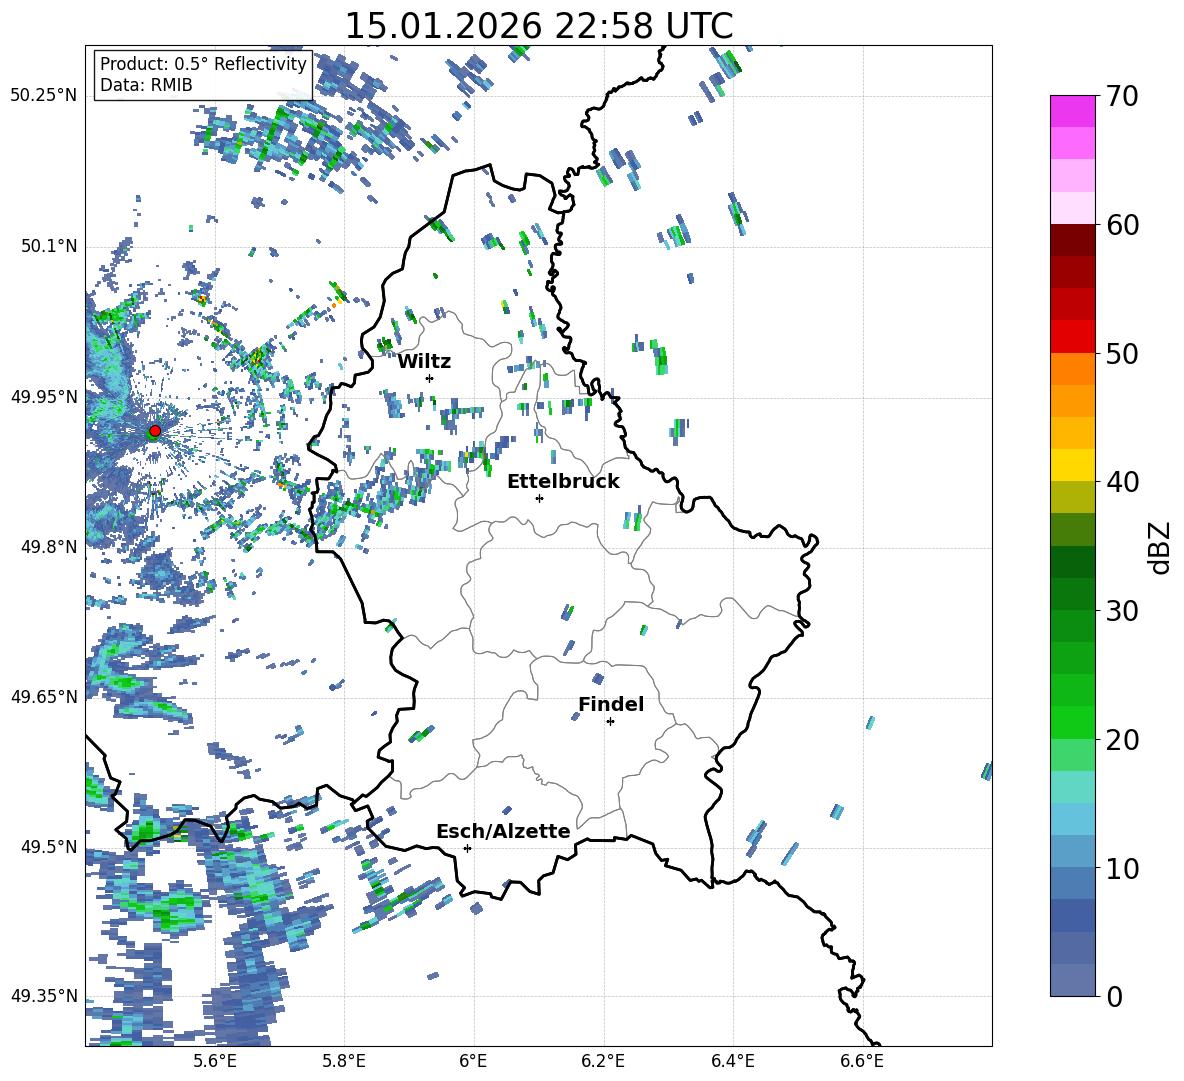Click the Findel city label

[611, 704]
